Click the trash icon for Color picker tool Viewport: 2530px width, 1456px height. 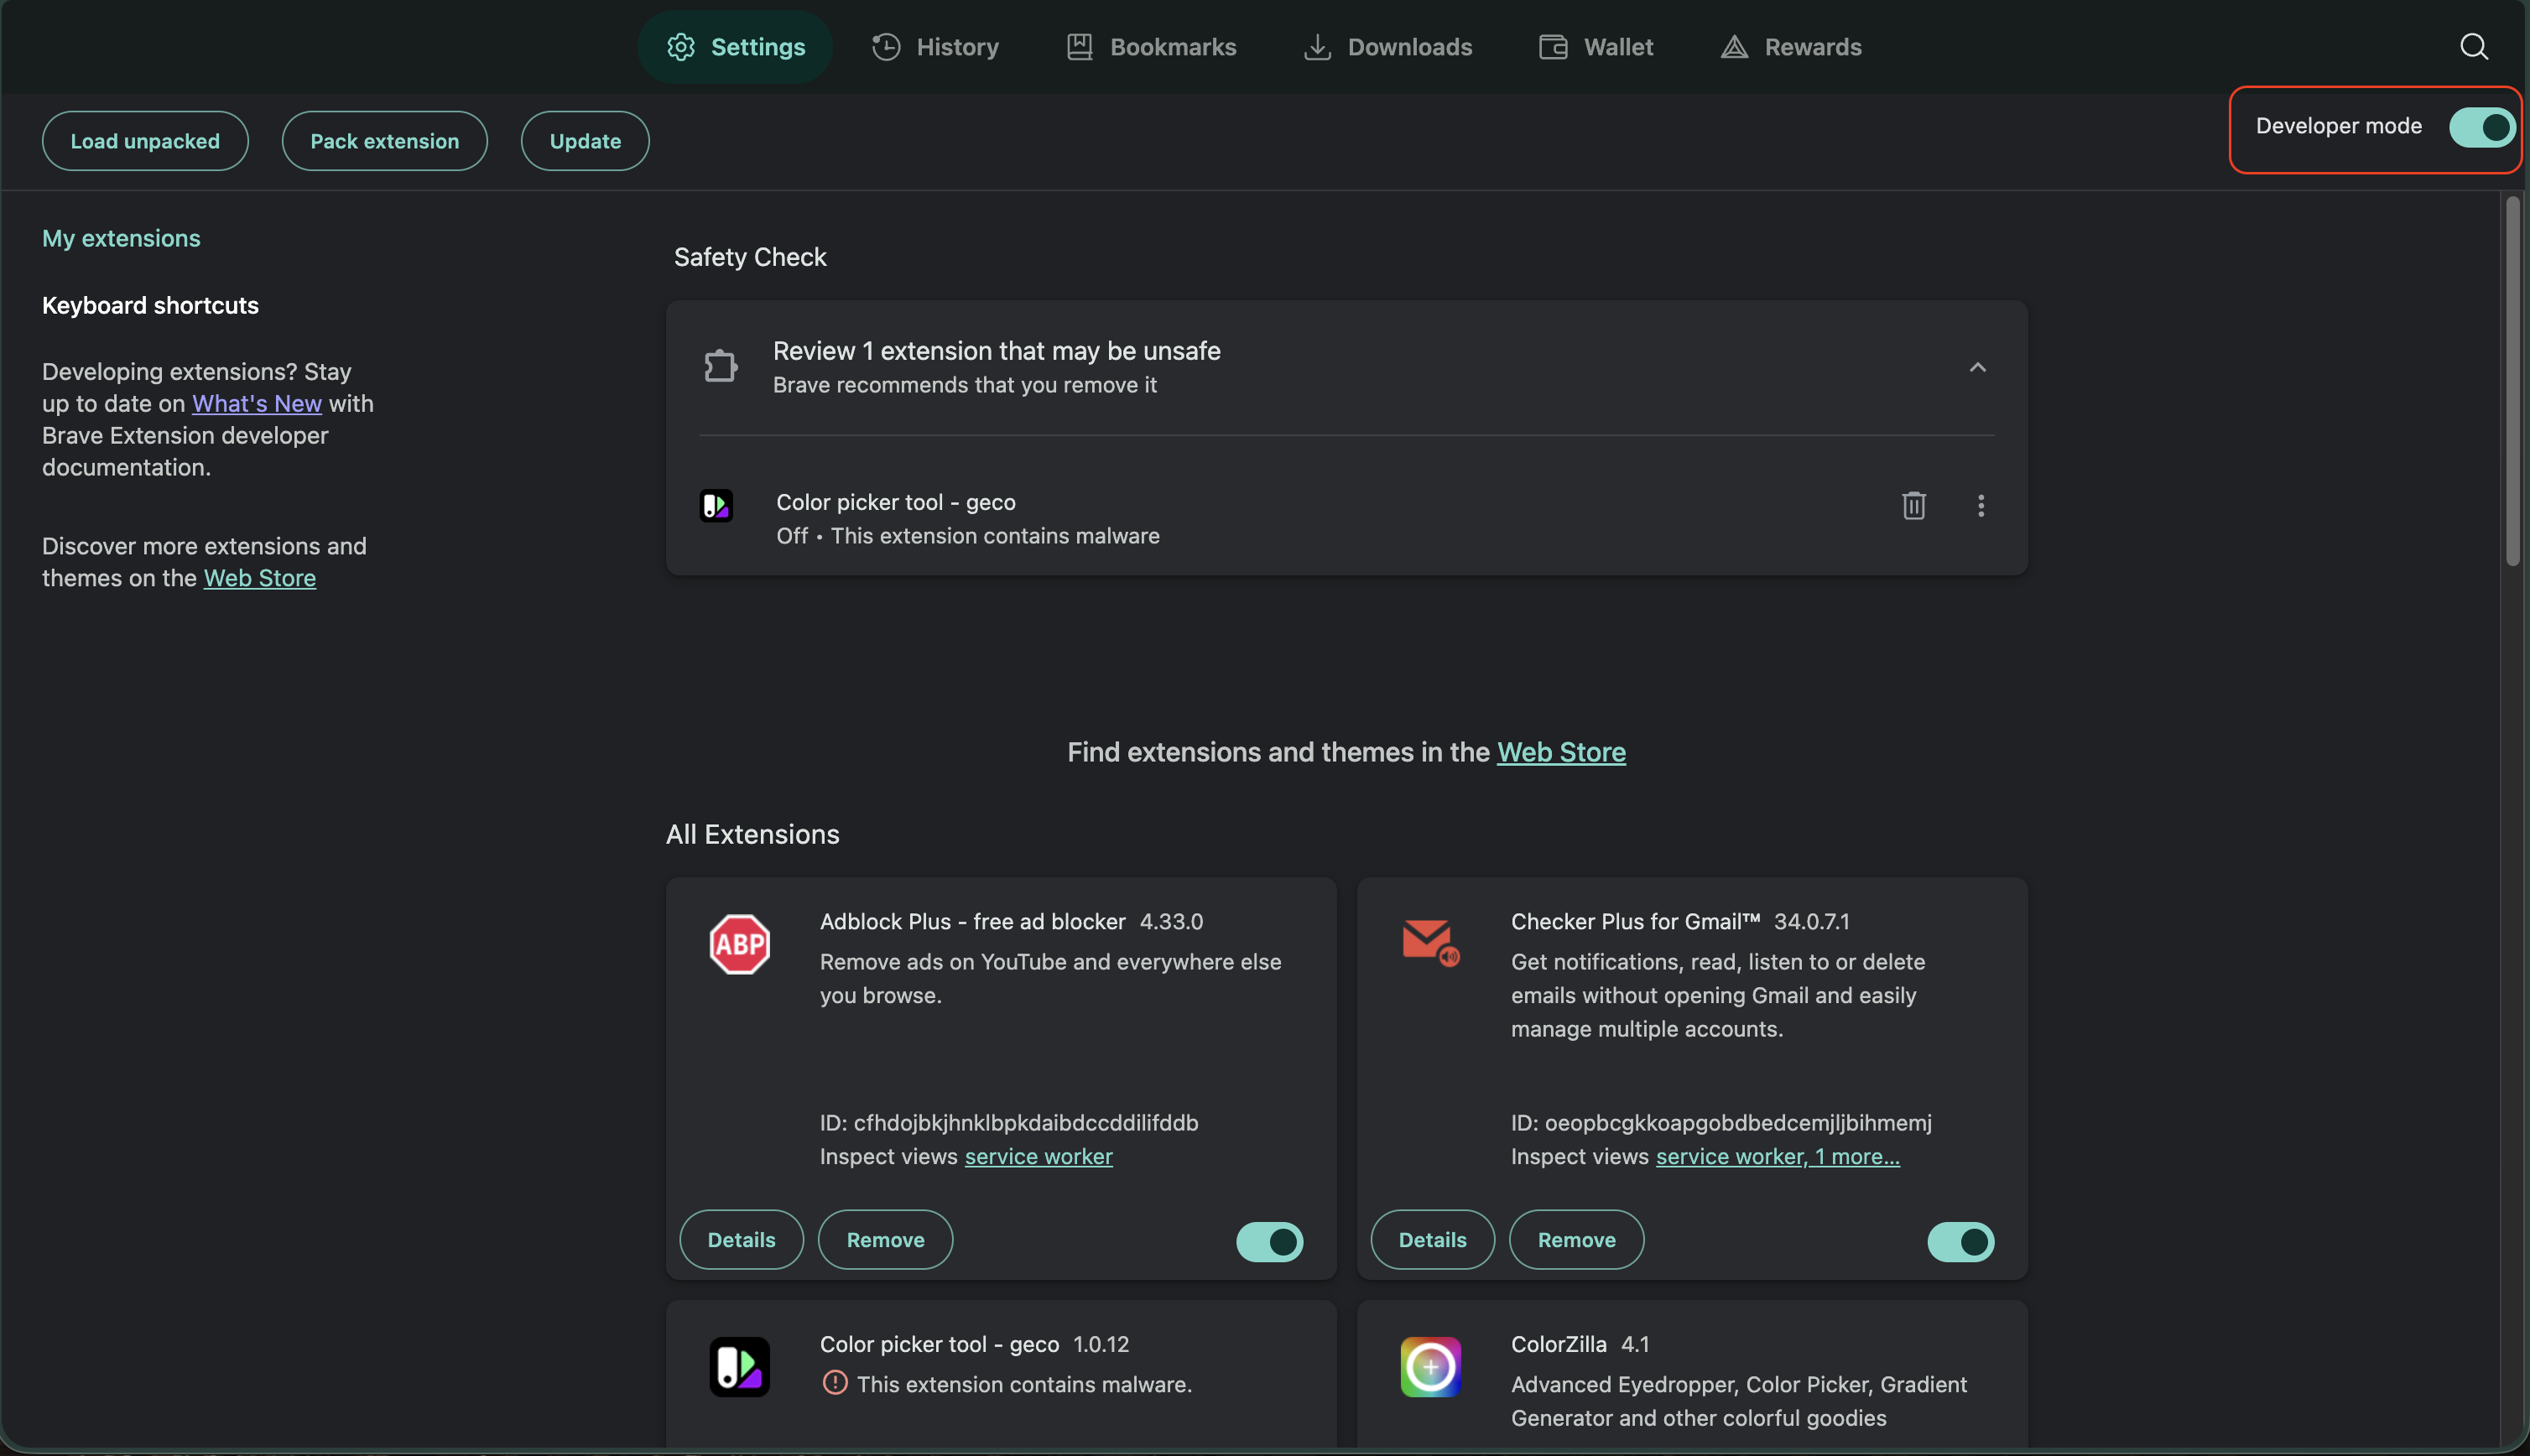click(x=1913, y=506)
